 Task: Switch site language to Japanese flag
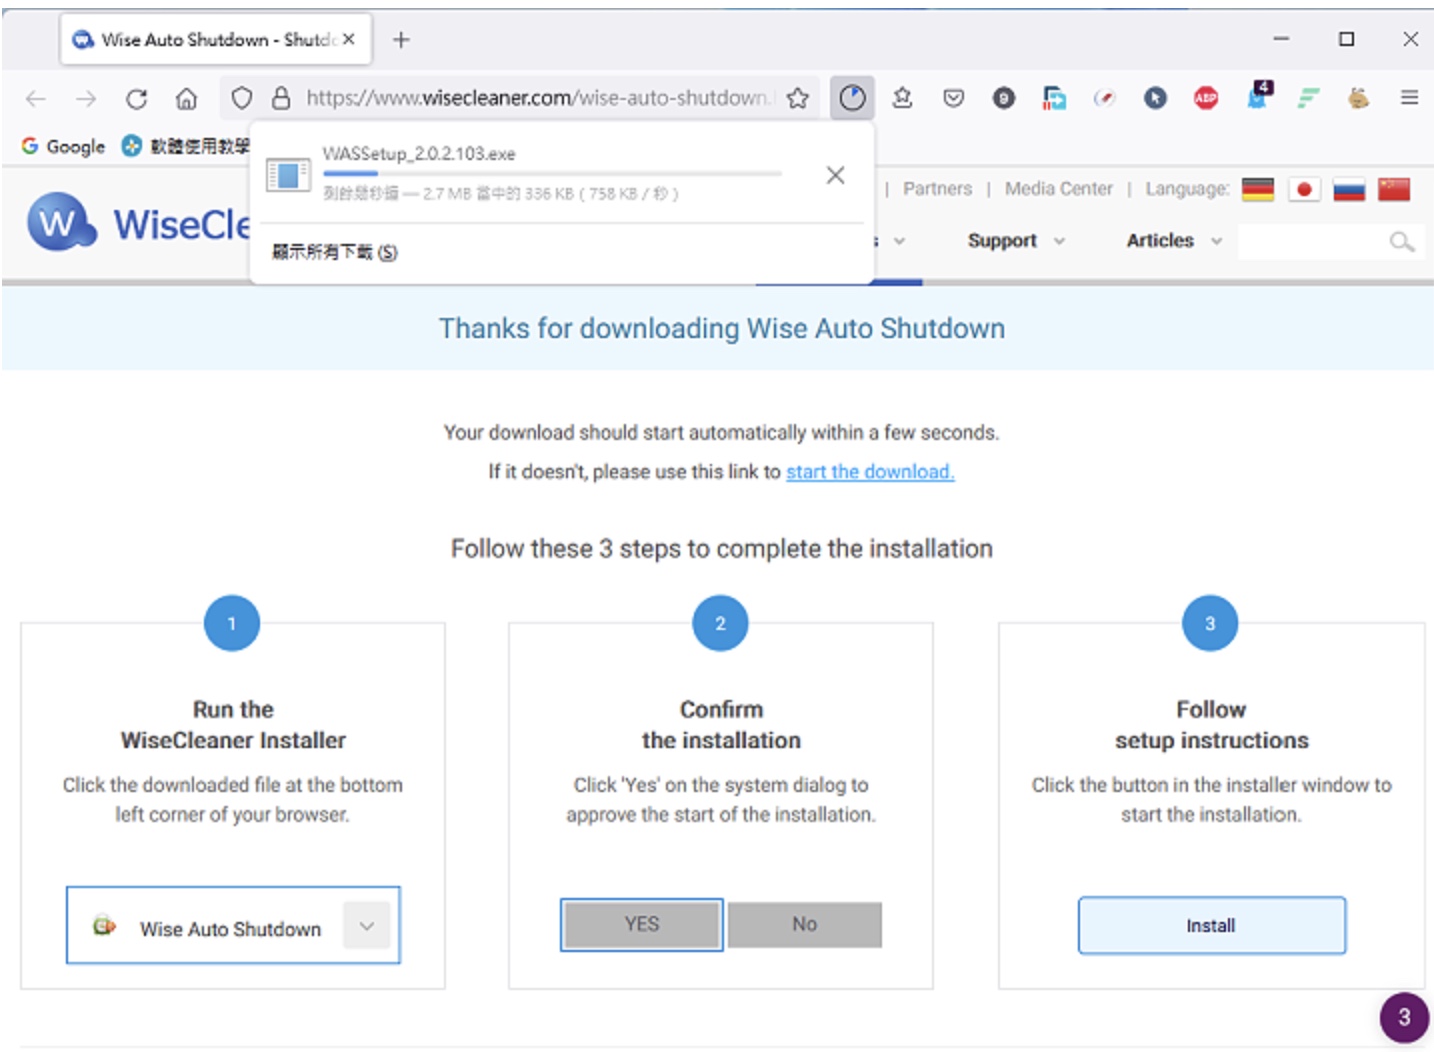click(x=1304, y=189)
